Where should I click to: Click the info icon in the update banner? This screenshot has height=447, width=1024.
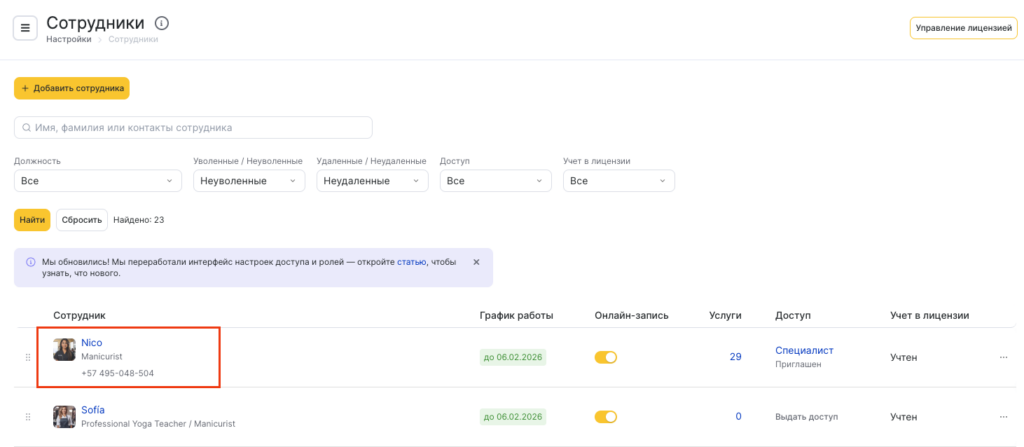click(30, 262)
